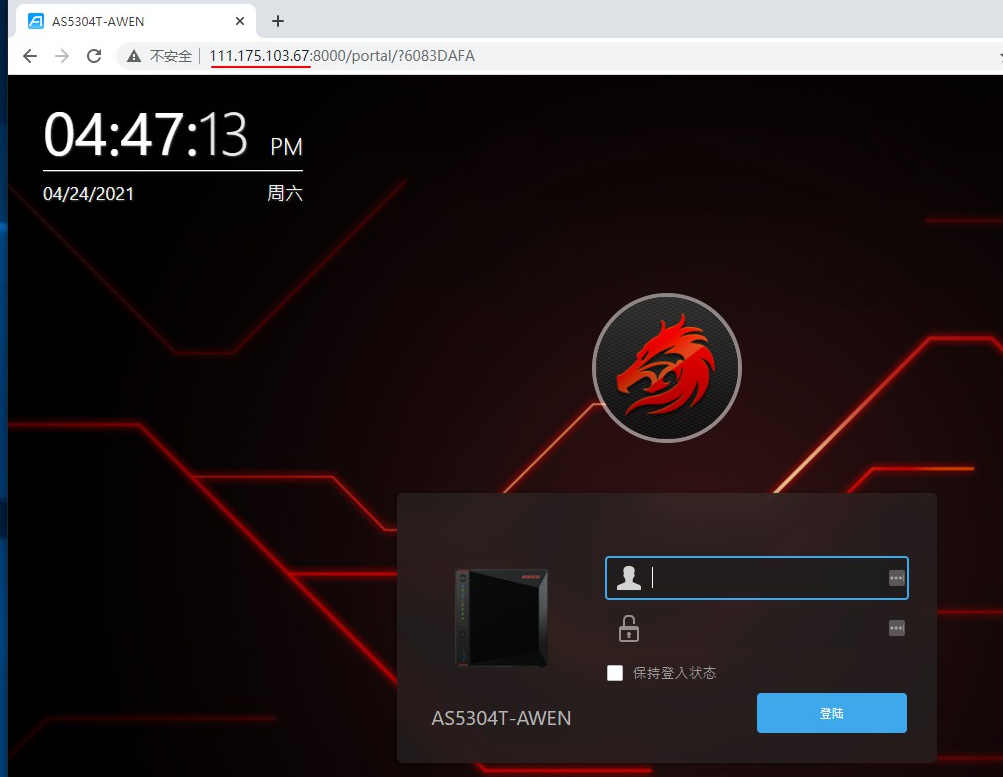Click the user silhouette icon

click(629, 577)
